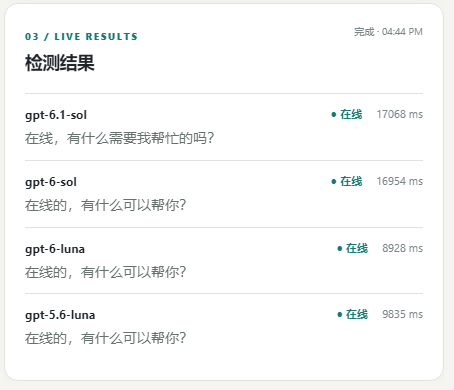Screen dimensions: 454x390
Task: Click the green status dot for gpt-6-sol
Action: pos(334,182)
